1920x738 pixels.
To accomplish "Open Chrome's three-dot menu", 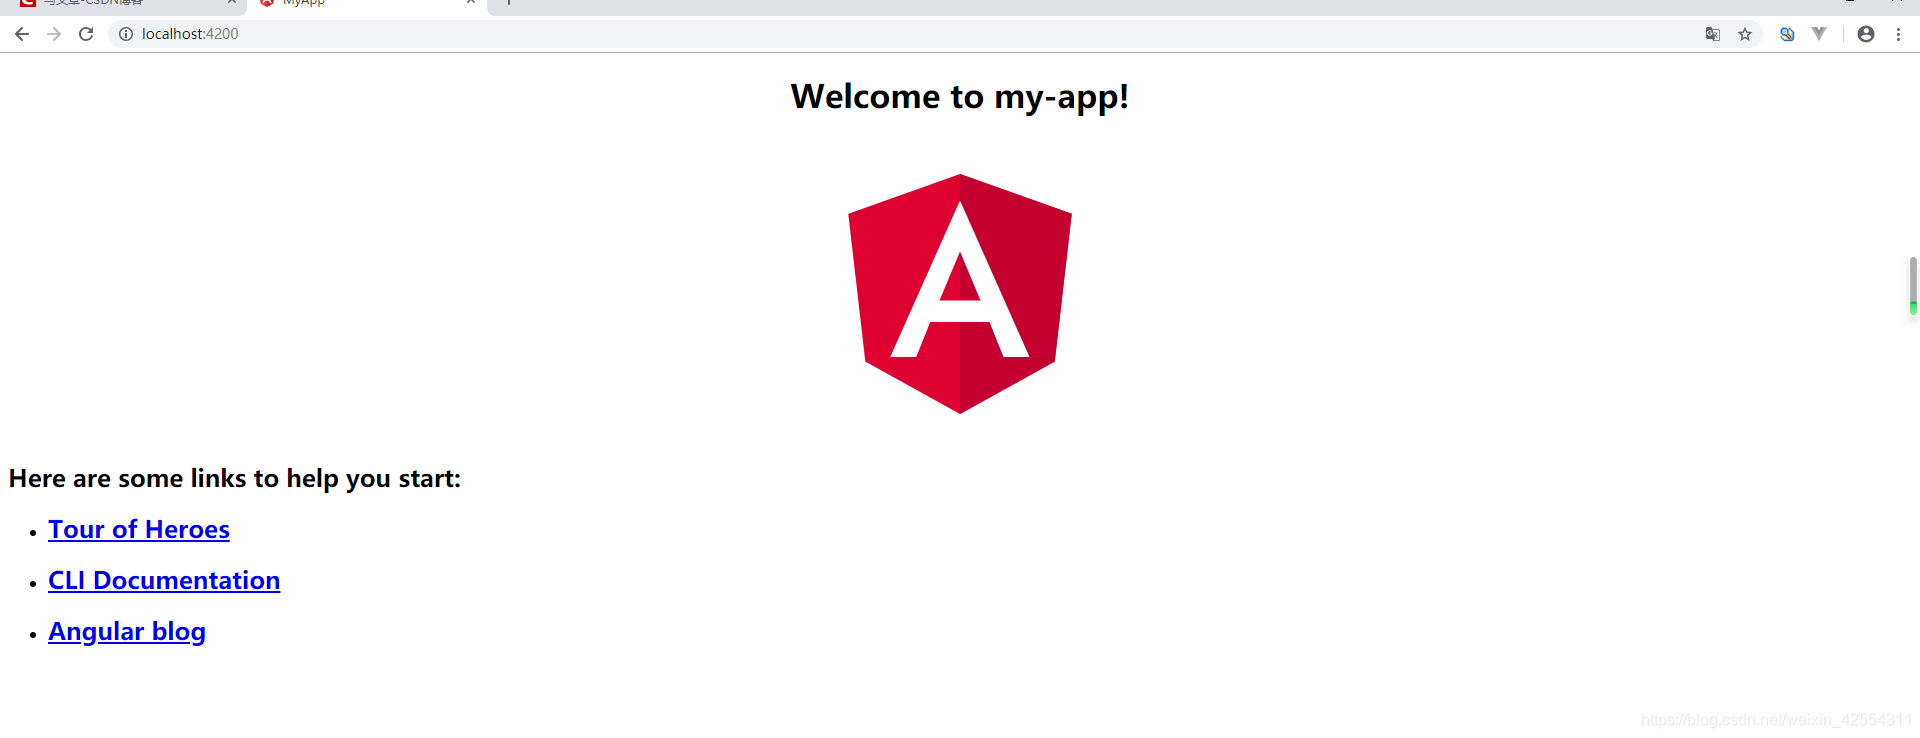I will click(1898, 34).
